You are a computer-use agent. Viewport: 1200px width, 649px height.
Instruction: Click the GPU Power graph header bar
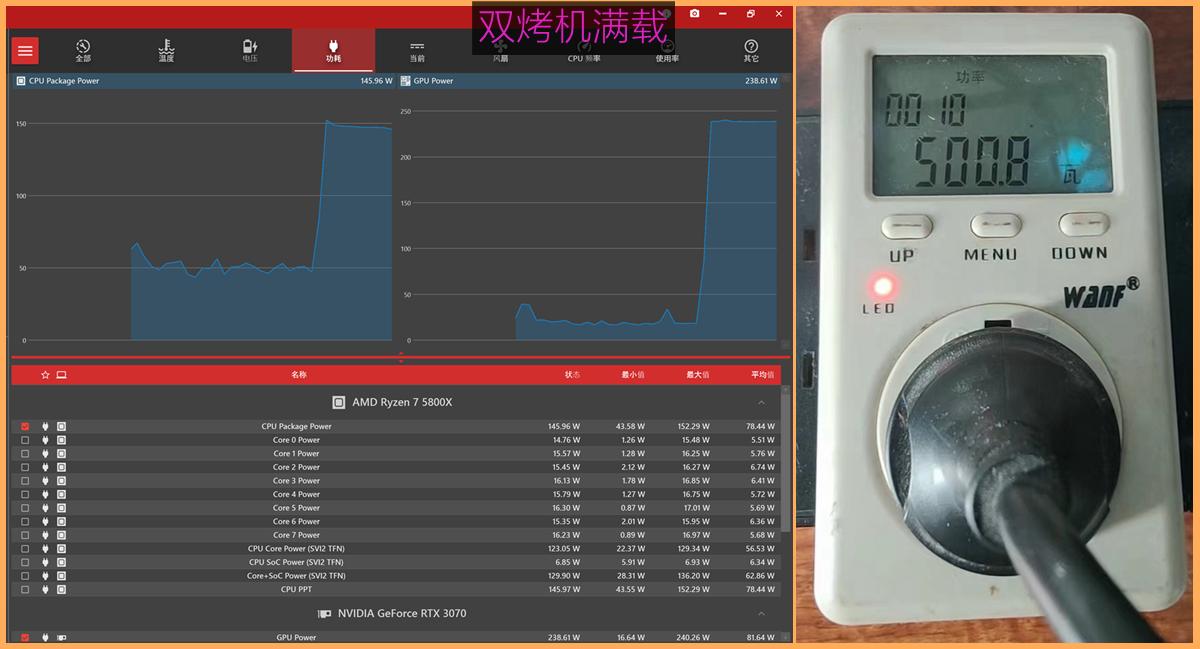tap(590, 81)
